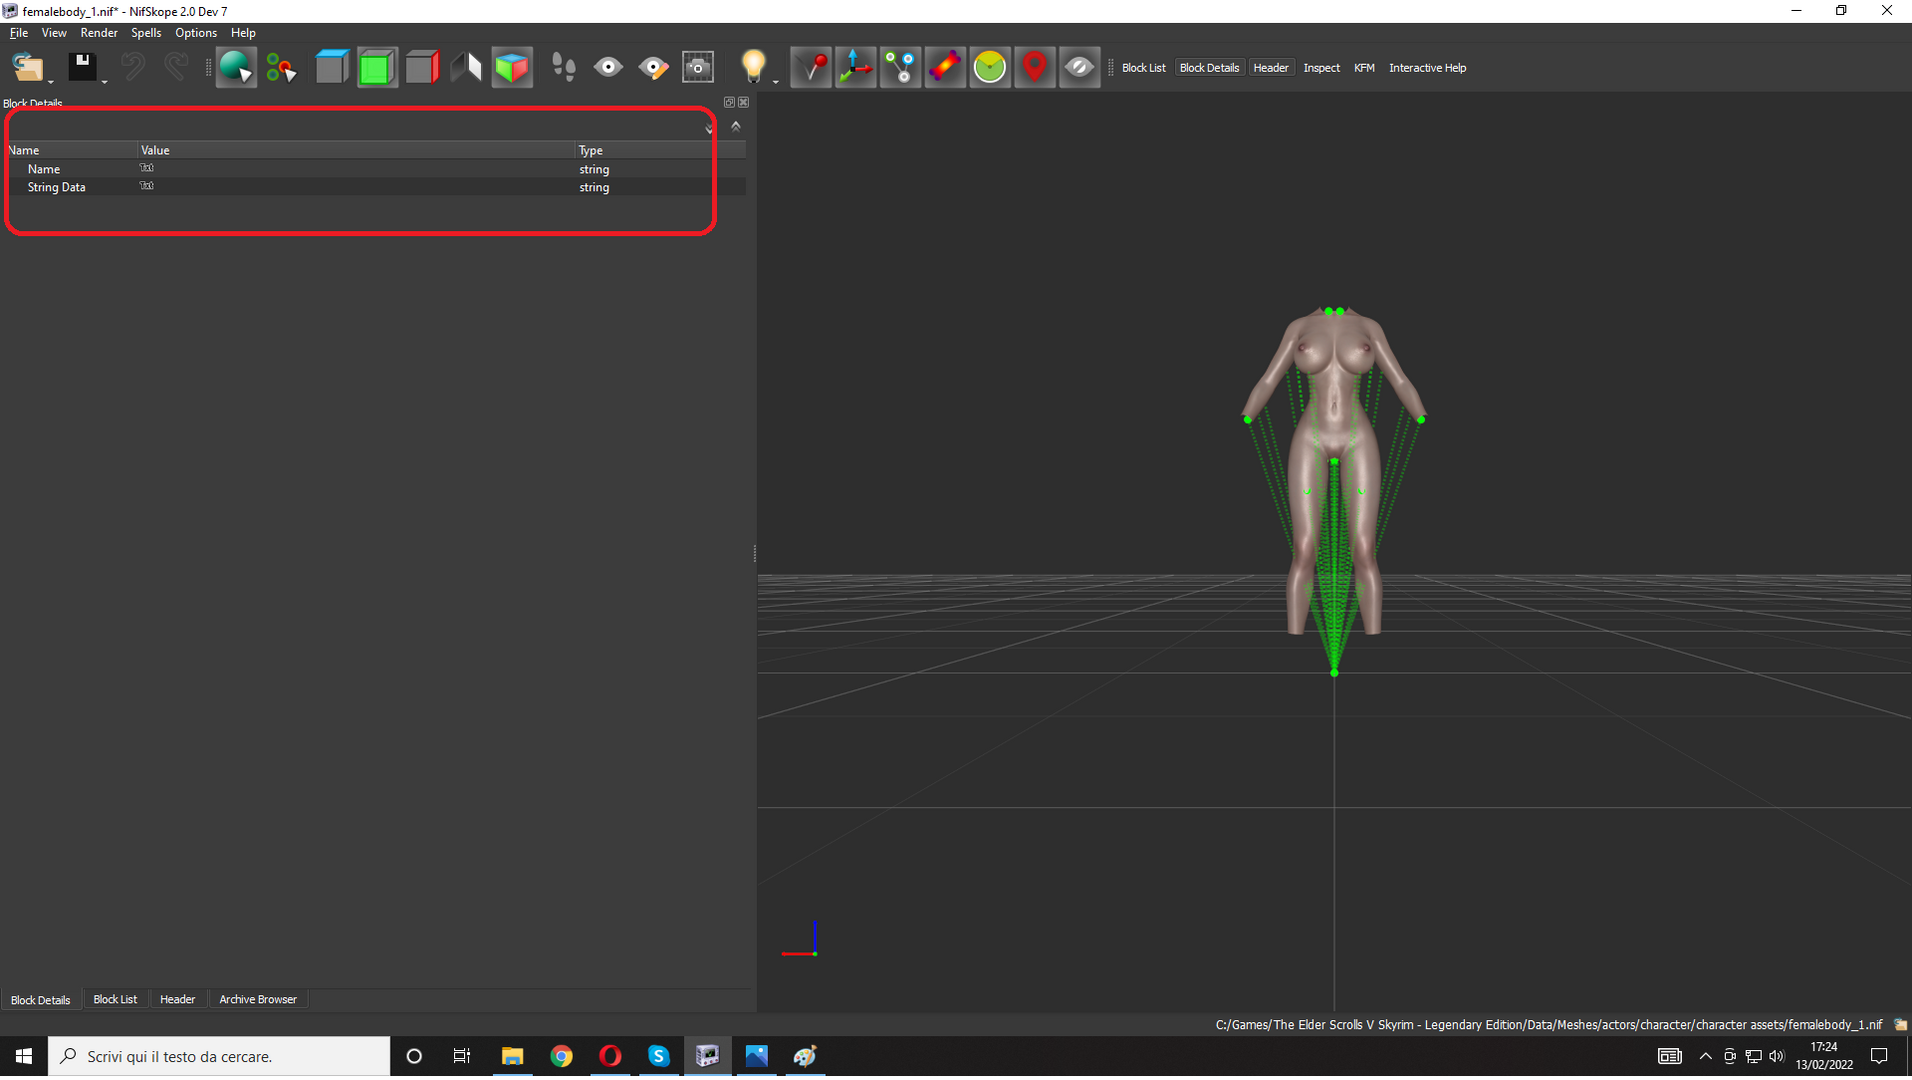The height and width of the screenshot is (1080, 1912).
Task: Click Block Details in top toolbar
Action: tap(1209, 68)
